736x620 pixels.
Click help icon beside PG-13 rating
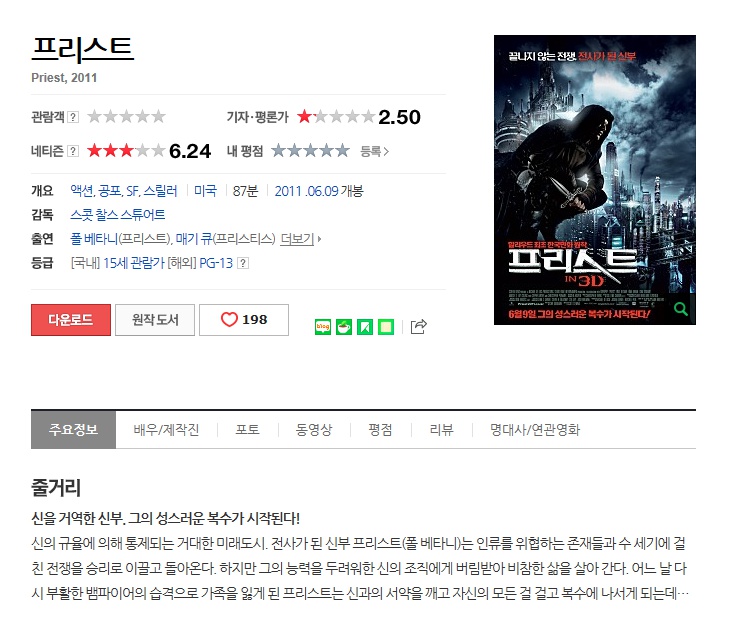[x=243, y=263]
